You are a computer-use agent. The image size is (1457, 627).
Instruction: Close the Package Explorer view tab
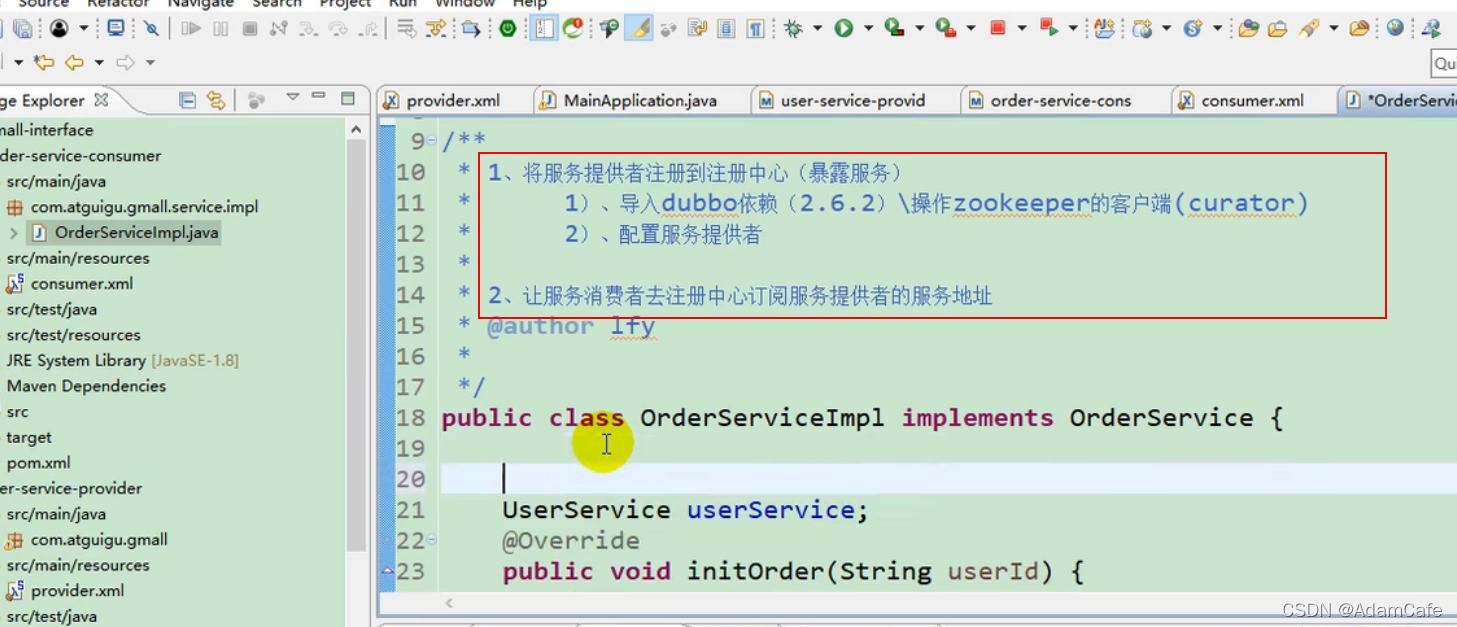click(x=101, y=100)
